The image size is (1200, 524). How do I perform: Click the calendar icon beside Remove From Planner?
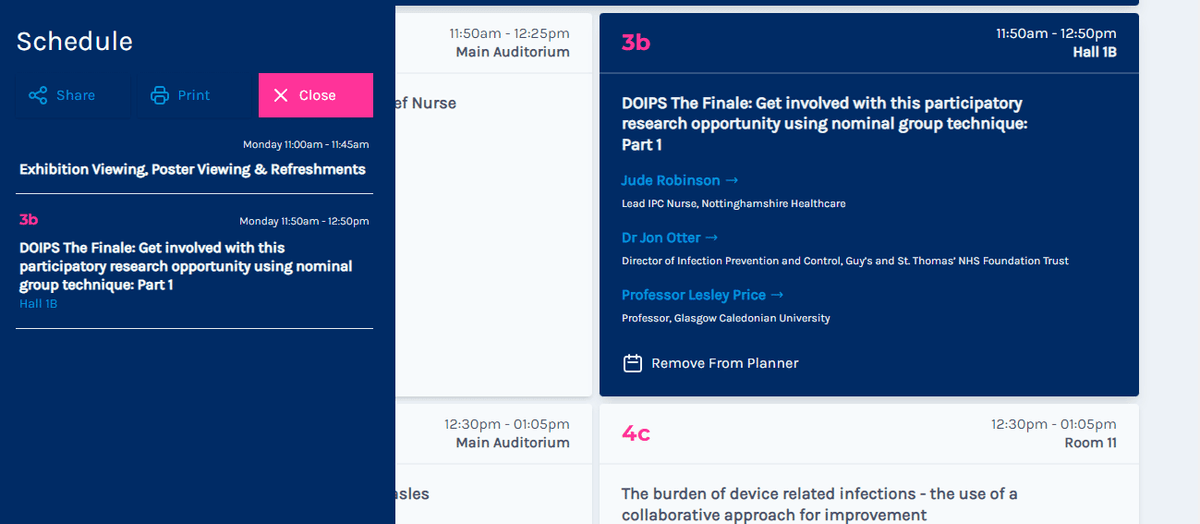632,363
